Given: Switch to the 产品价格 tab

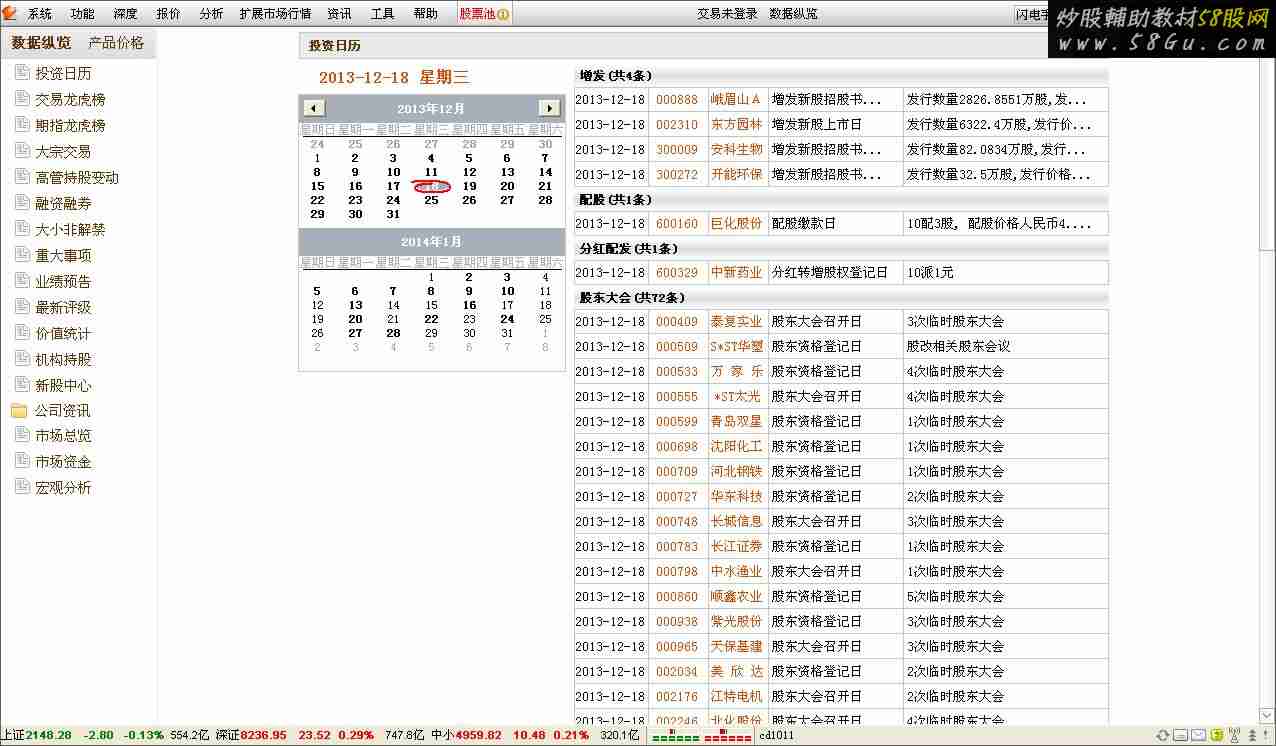Looking at the screenshot, I should (116, 43).
